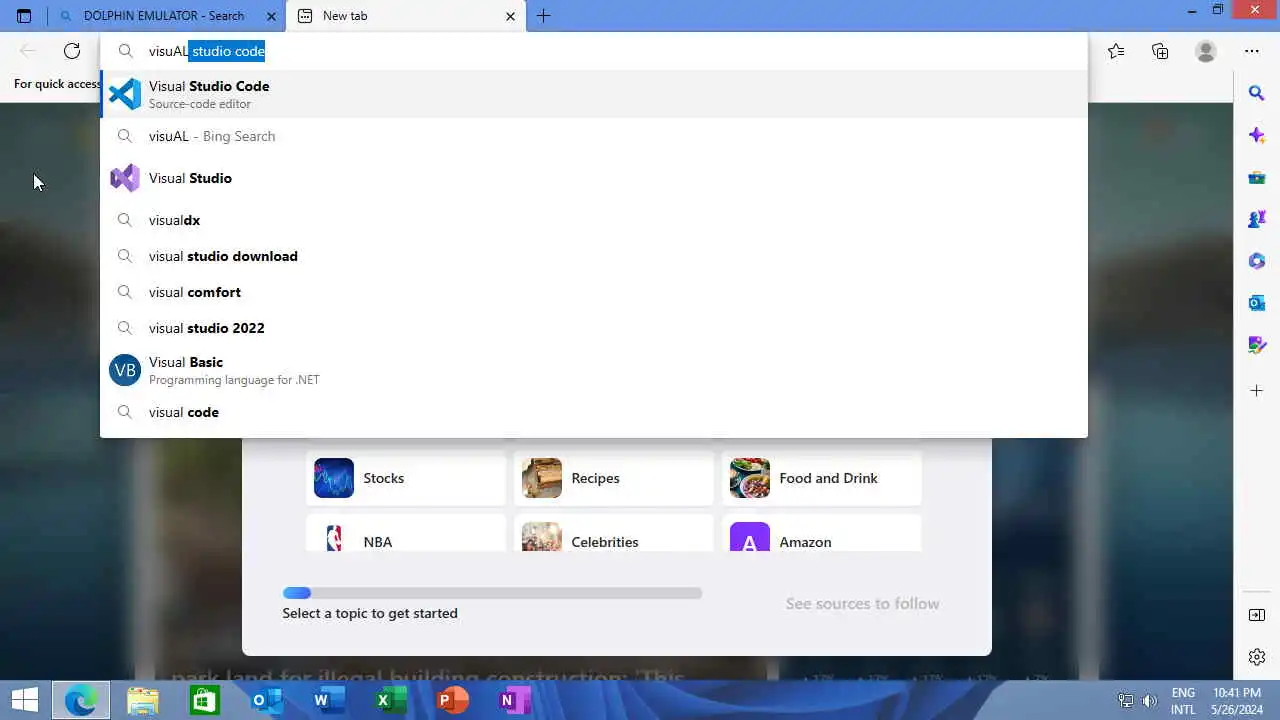Screen dimensions: 1280x720
Task: Select the visual code suggestion
Action: (594, 412)
